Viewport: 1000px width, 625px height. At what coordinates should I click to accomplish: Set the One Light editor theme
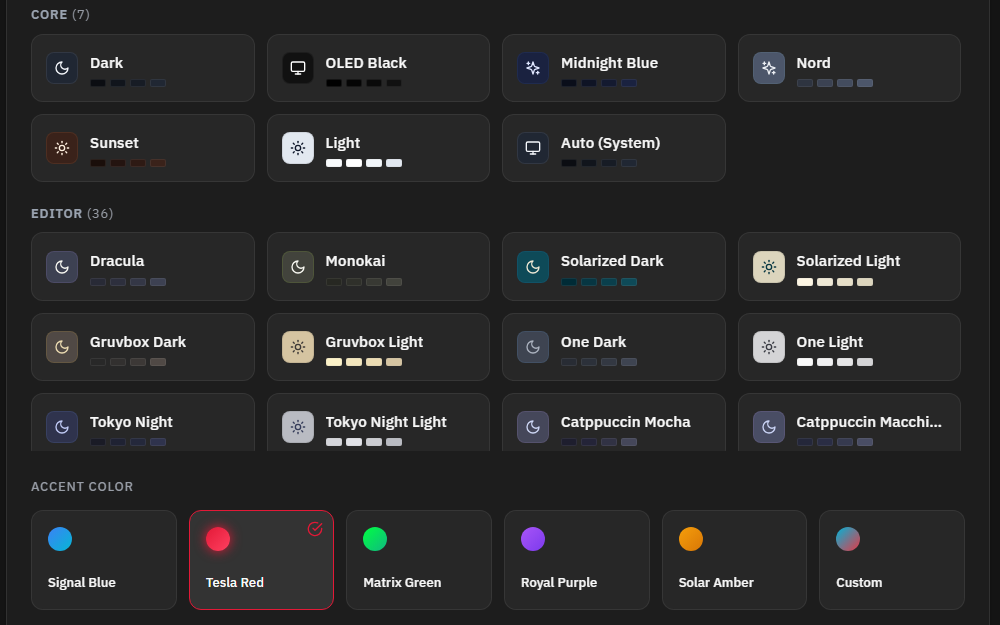point(849,347)
